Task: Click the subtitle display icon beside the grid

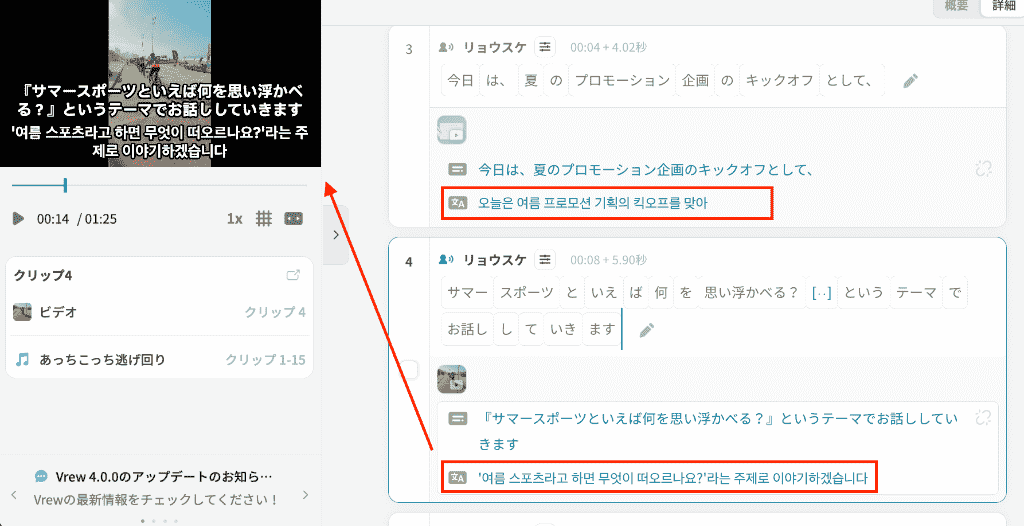Action: 293,219
